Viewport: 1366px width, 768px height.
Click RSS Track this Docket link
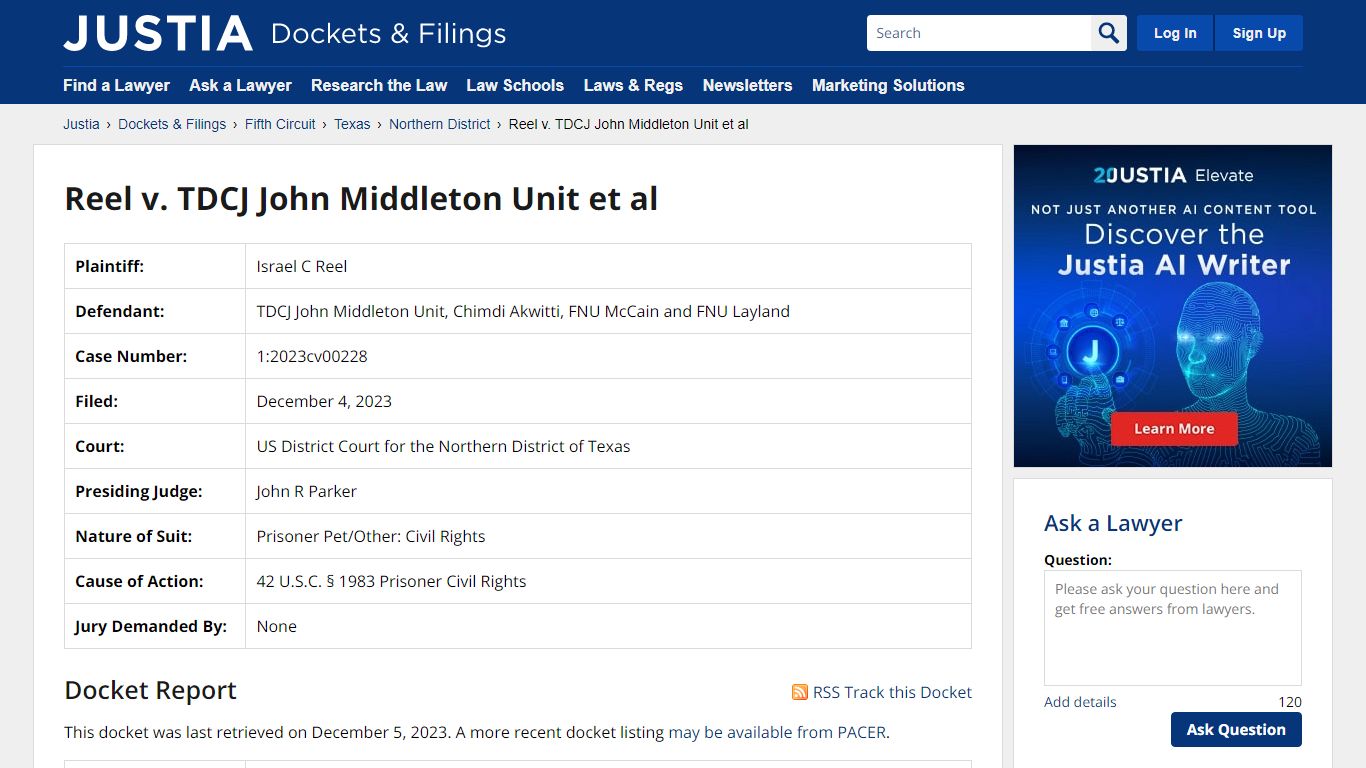(892, 692)
